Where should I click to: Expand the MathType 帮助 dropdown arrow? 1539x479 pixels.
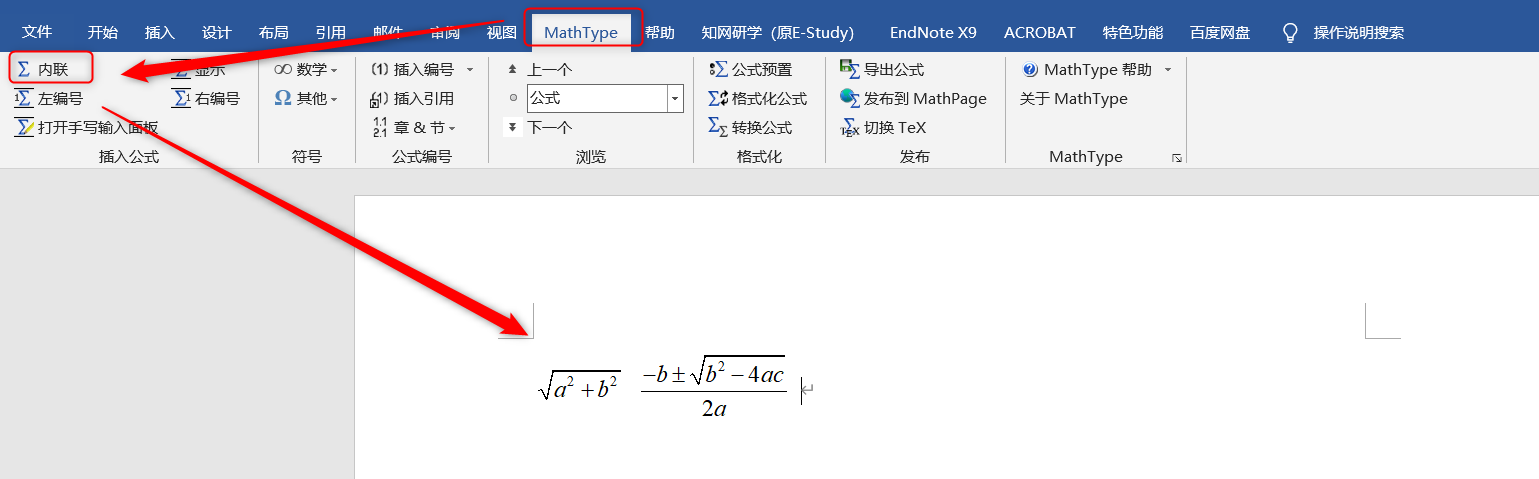coord(1167,69)
